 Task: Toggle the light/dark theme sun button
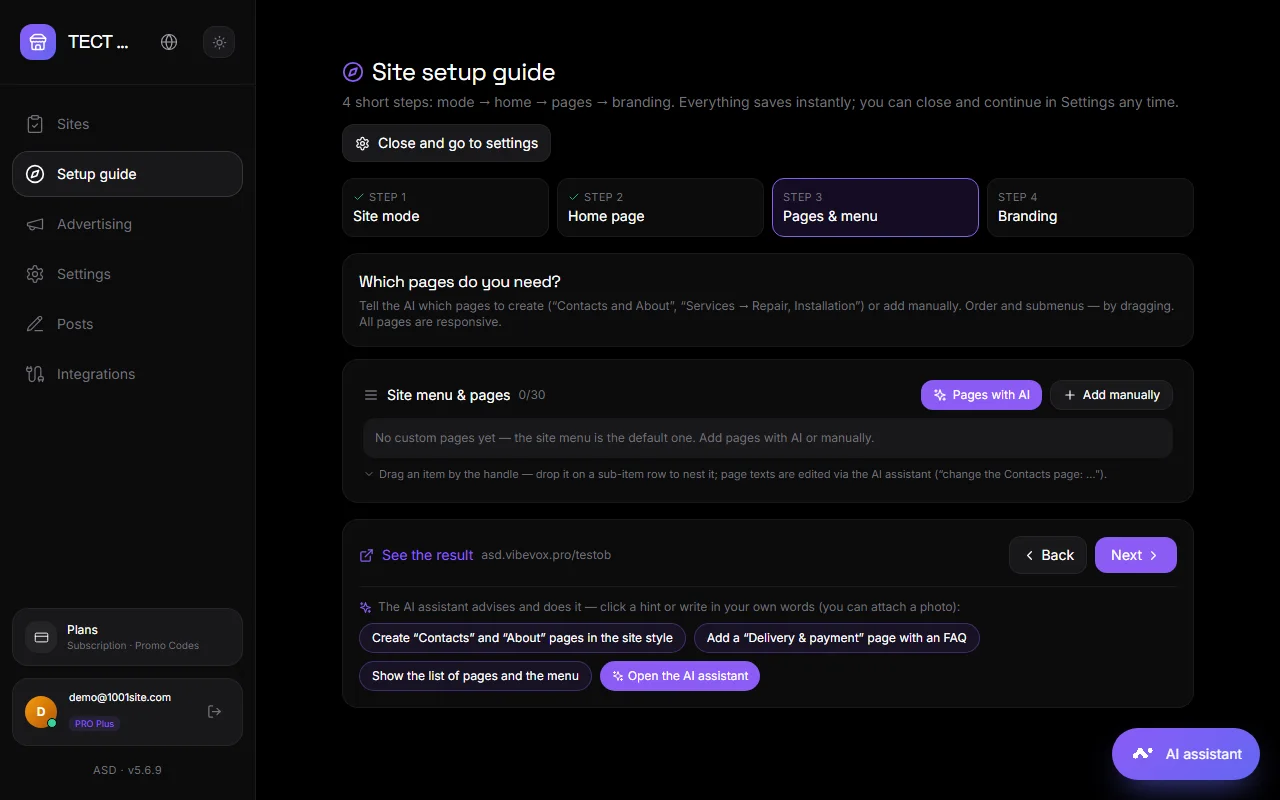click(219, 42)
